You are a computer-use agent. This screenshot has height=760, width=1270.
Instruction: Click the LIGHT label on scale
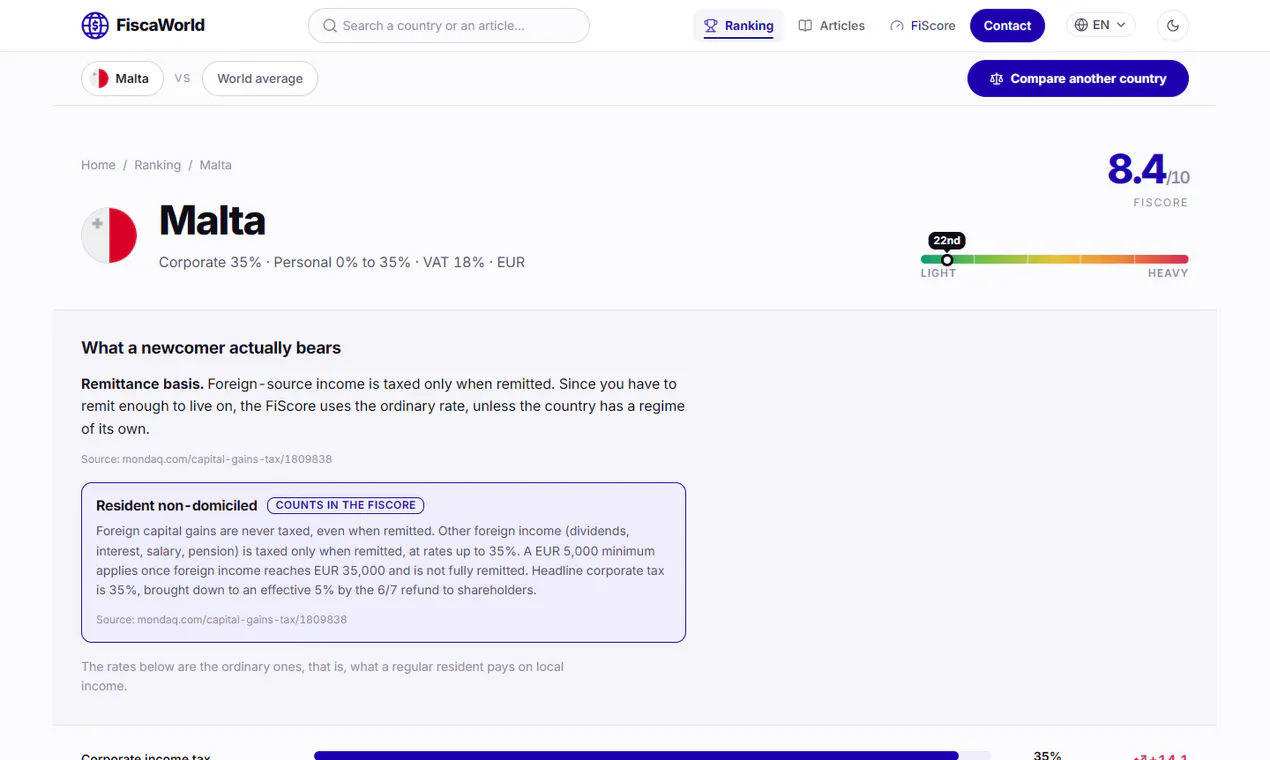938,273
